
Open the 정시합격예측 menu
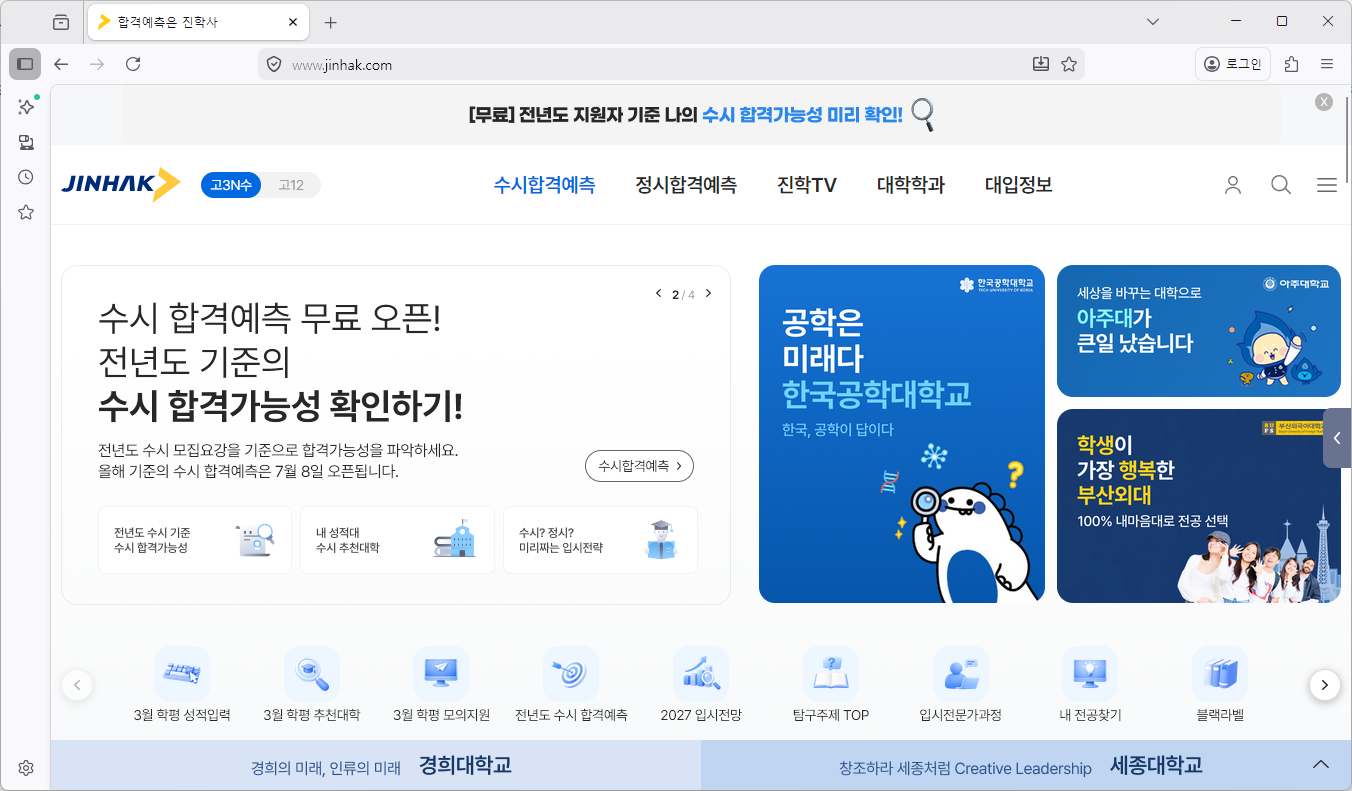(686, 185)
